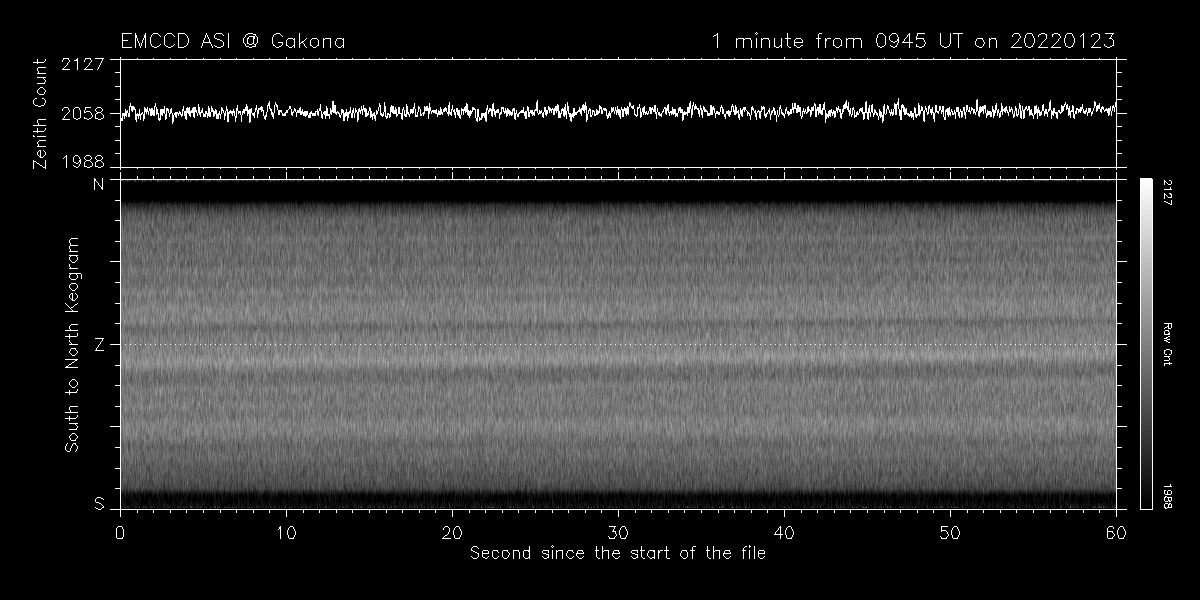
Task: Click the 40 second tick label
Action: point(784,531)
